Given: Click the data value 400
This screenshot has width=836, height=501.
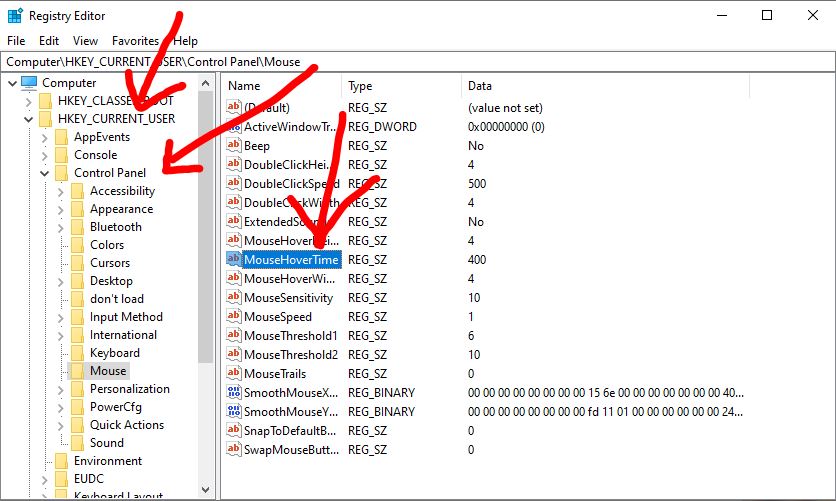Looking at the screenshot, I should (477, 260).
